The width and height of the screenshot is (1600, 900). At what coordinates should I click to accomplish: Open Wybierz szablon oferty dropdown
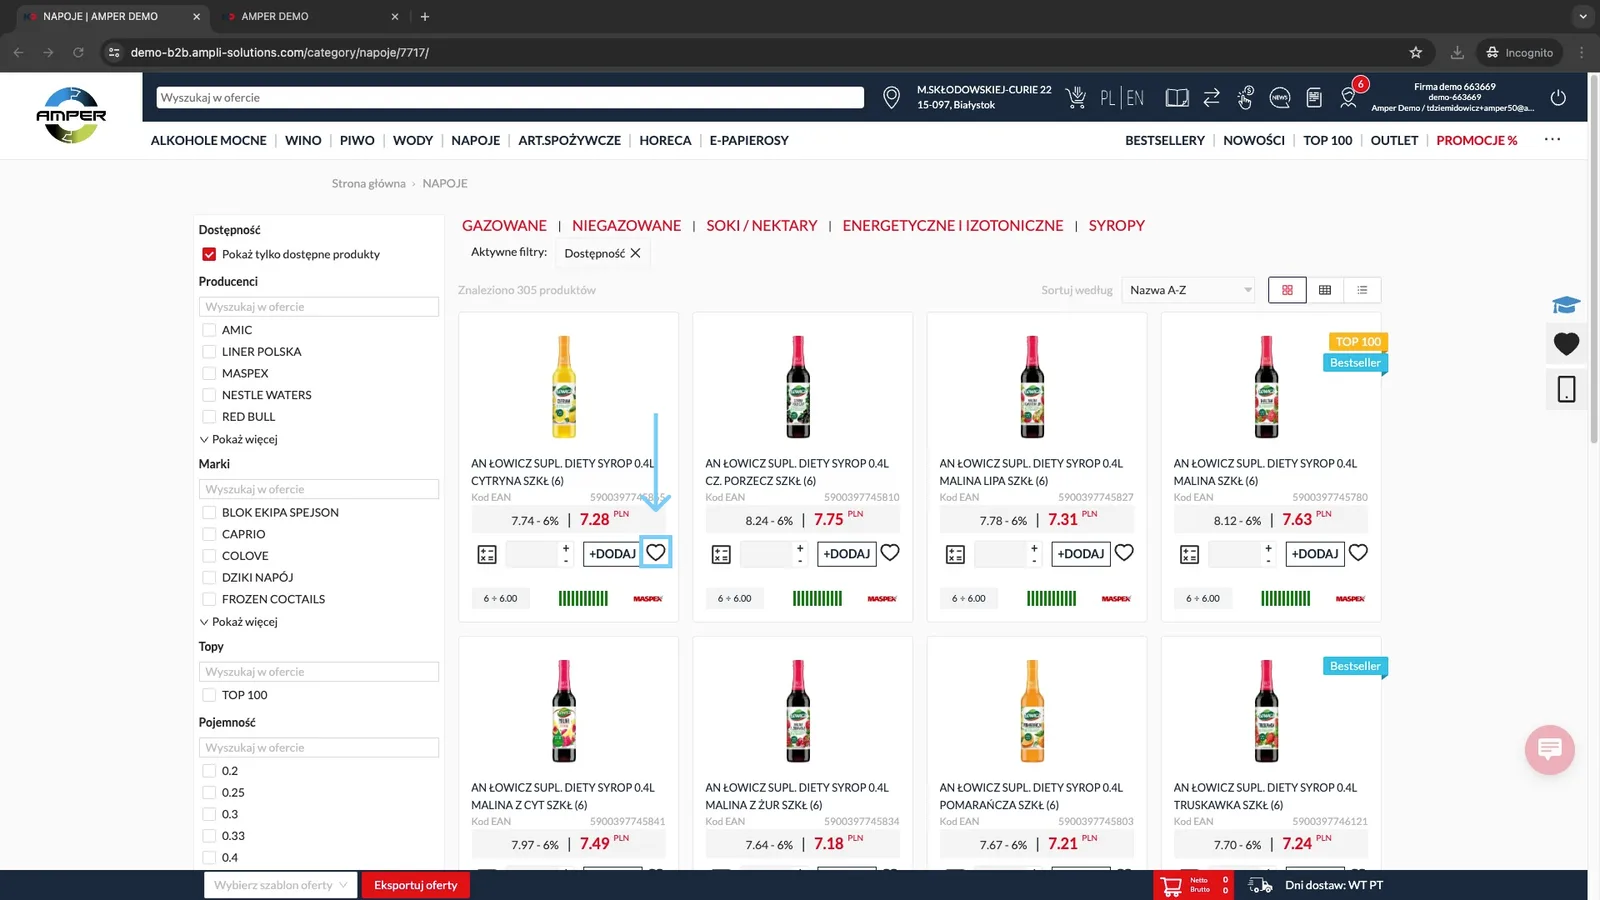[280, 885]
